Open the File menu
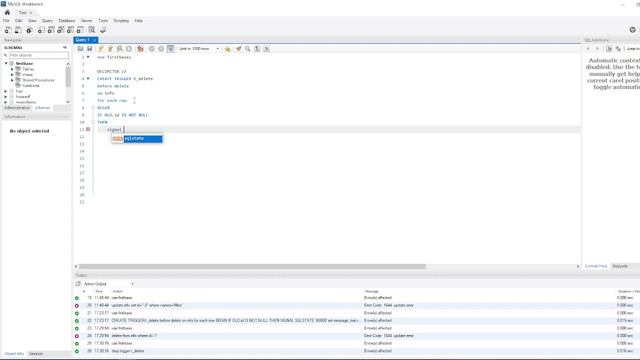Image resolution: width=640 pixels, height=360 pixels. pos(6,20)
